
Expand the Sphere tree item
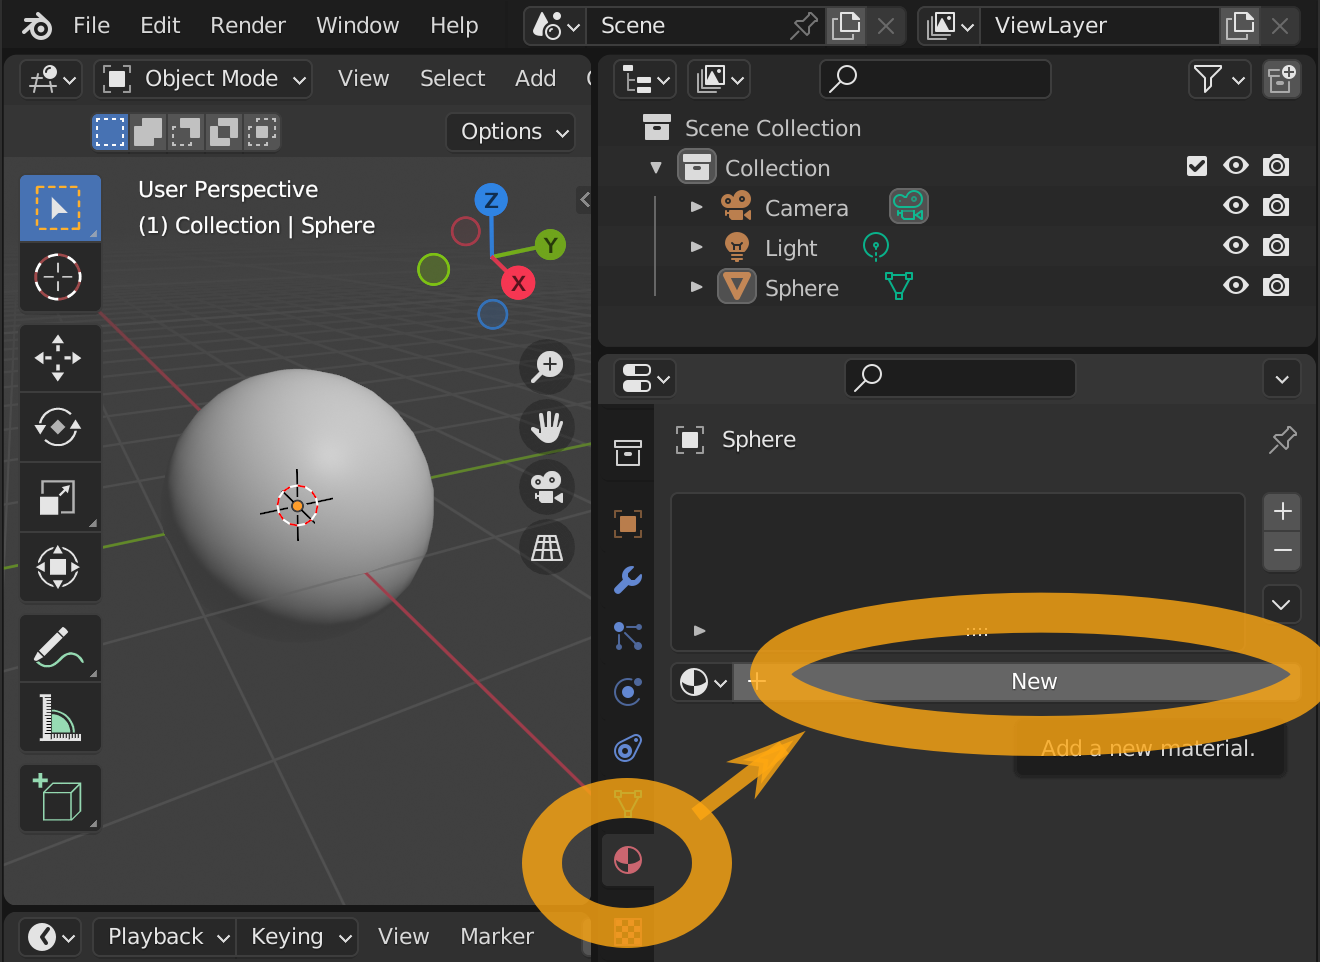(x=697, y=287)
